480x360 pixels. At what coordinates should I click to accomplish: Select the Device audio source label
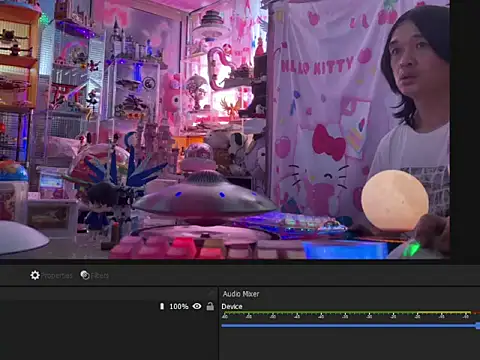click(x=232, y=306)
